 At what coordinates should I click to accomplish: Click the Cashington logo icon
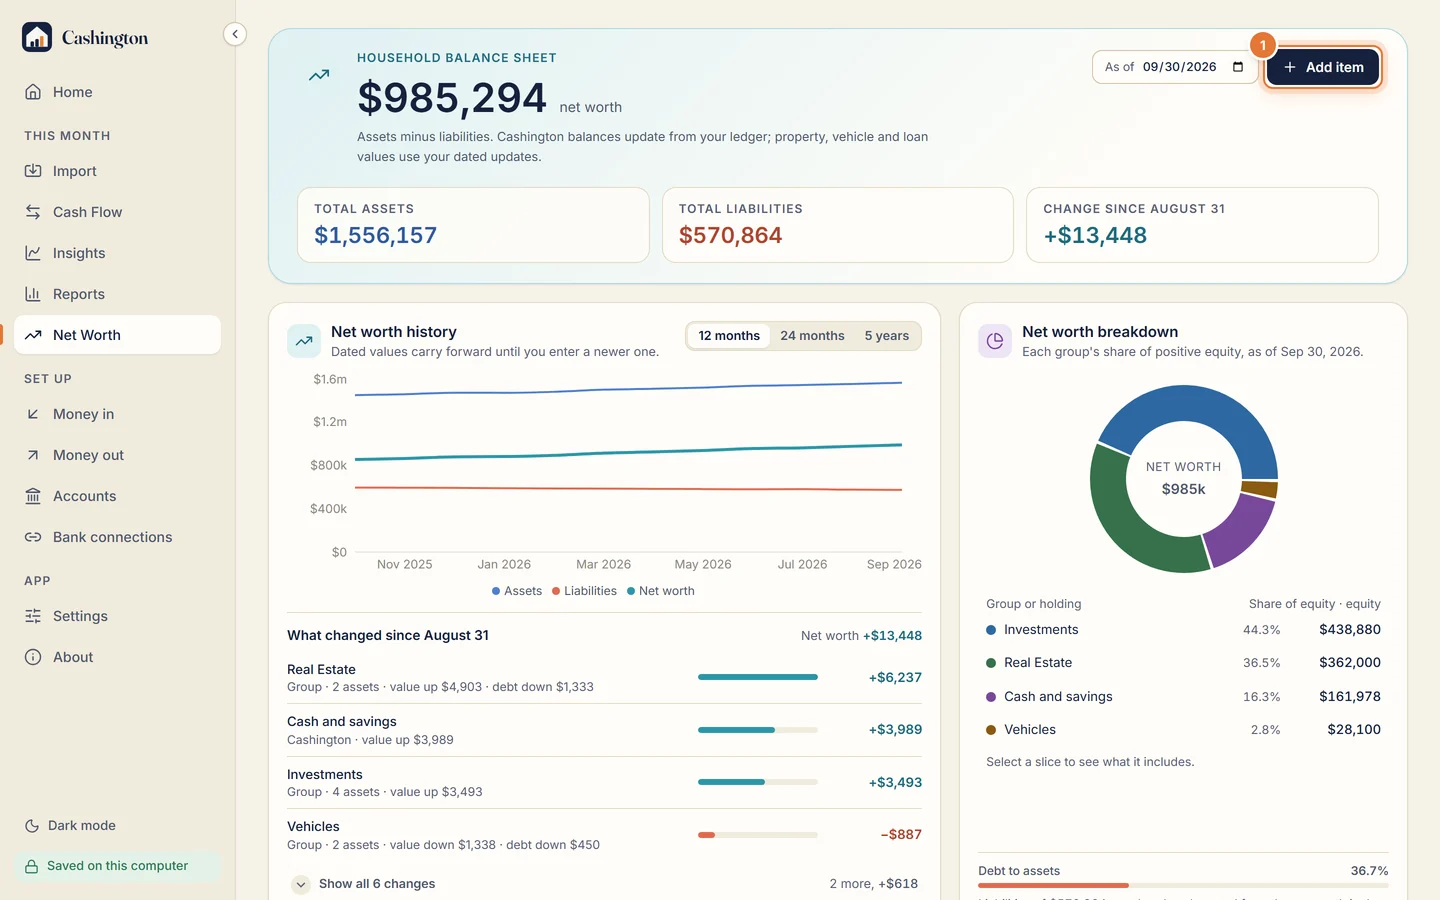[37, 37]
